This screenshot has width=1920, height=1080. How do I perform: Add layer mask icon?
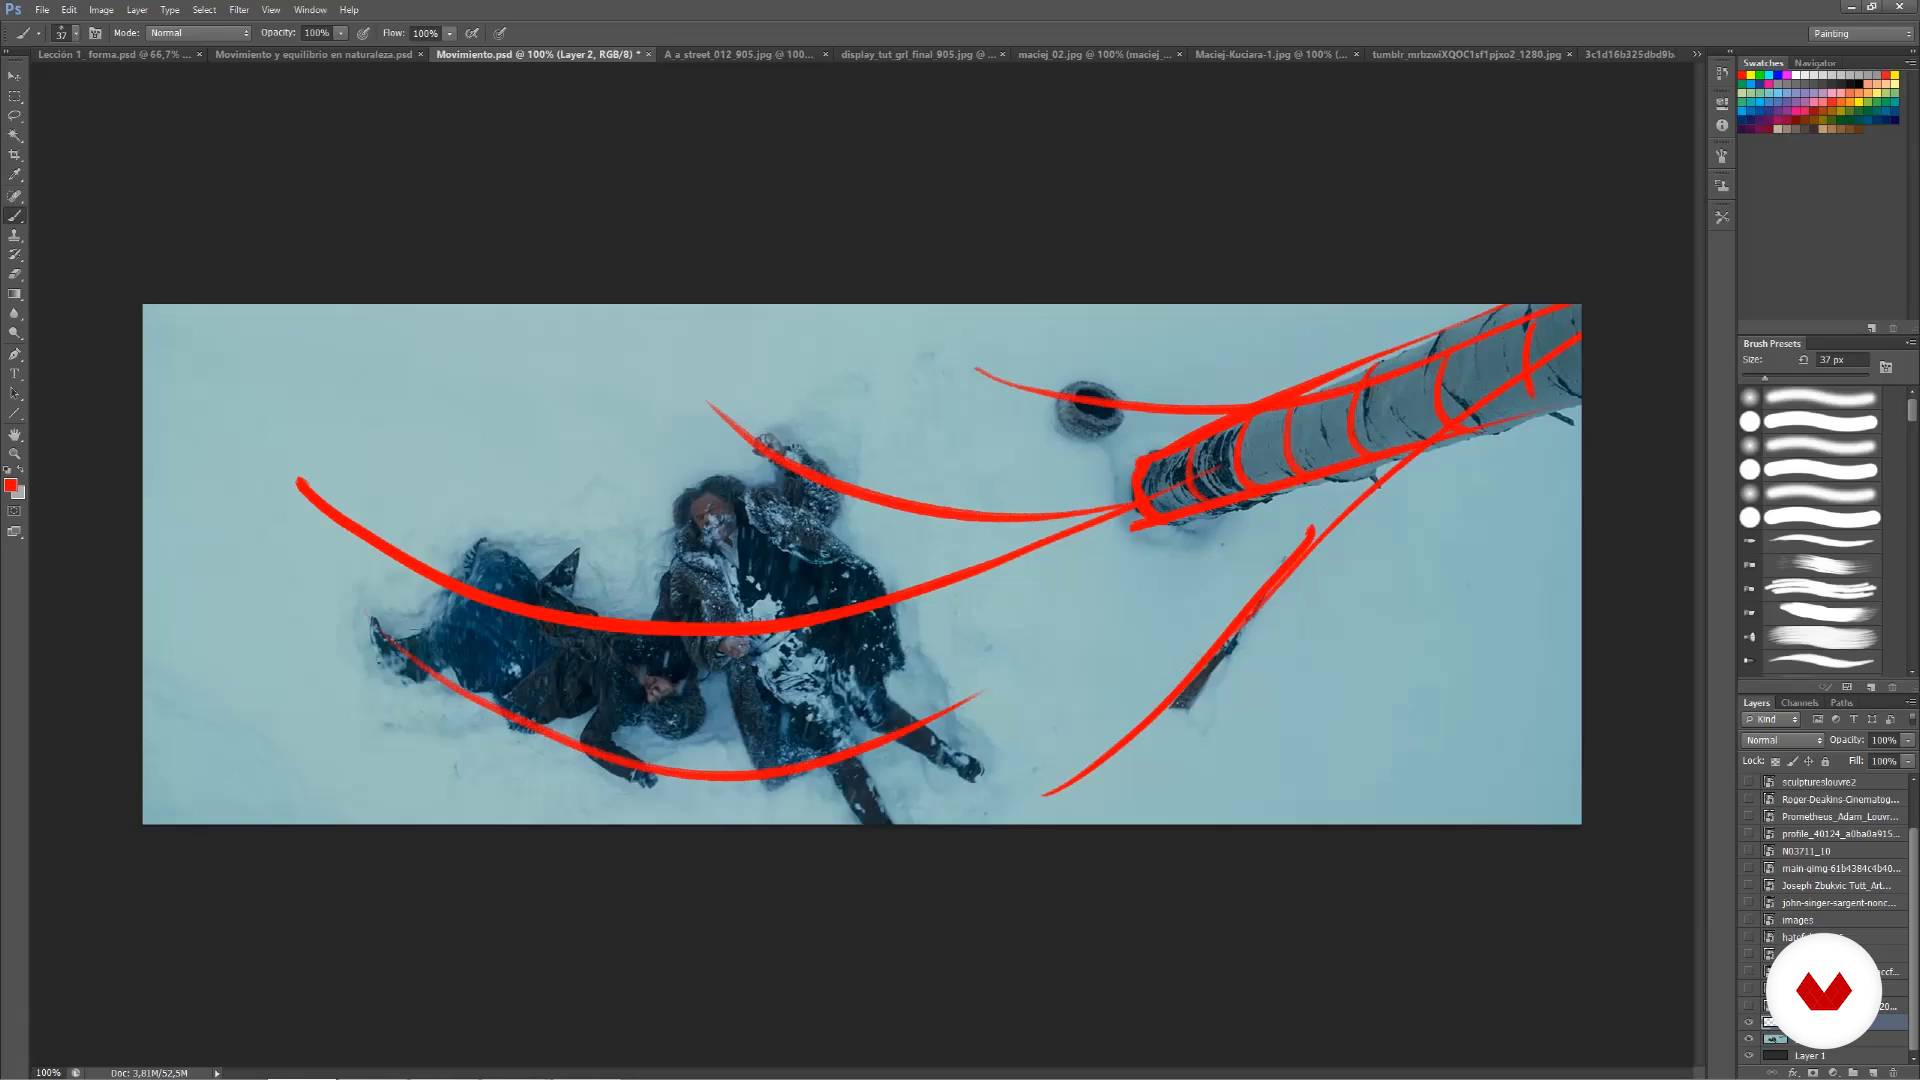(1812, 1073)
